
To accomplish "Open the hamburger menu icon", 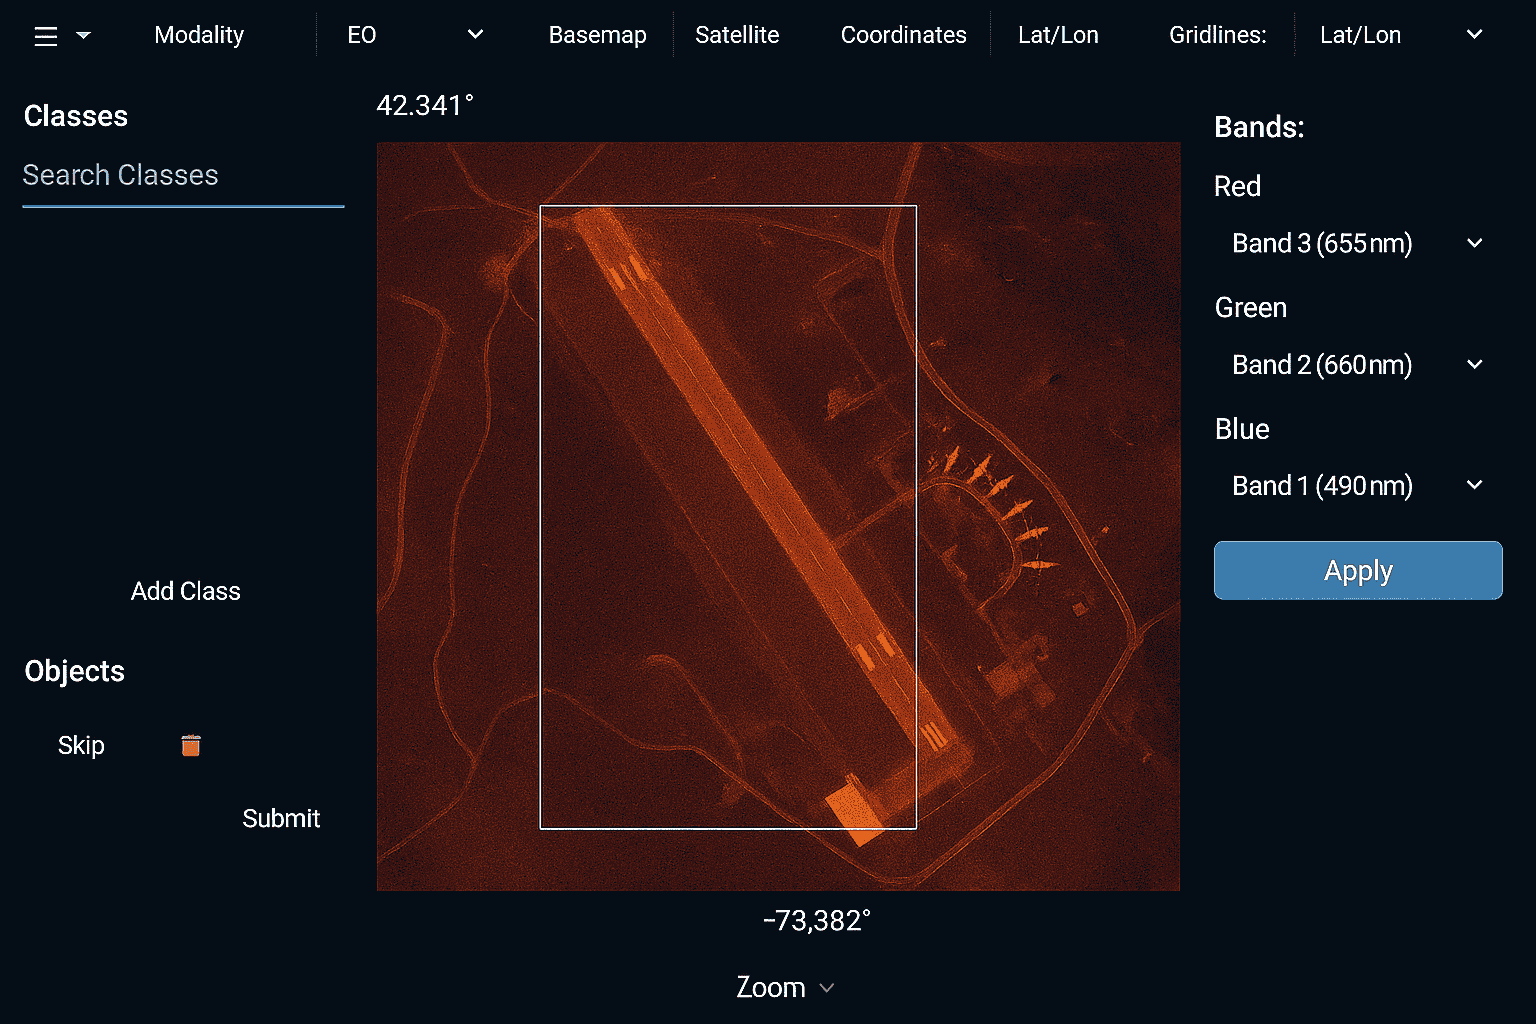I will tap(46, 37).
